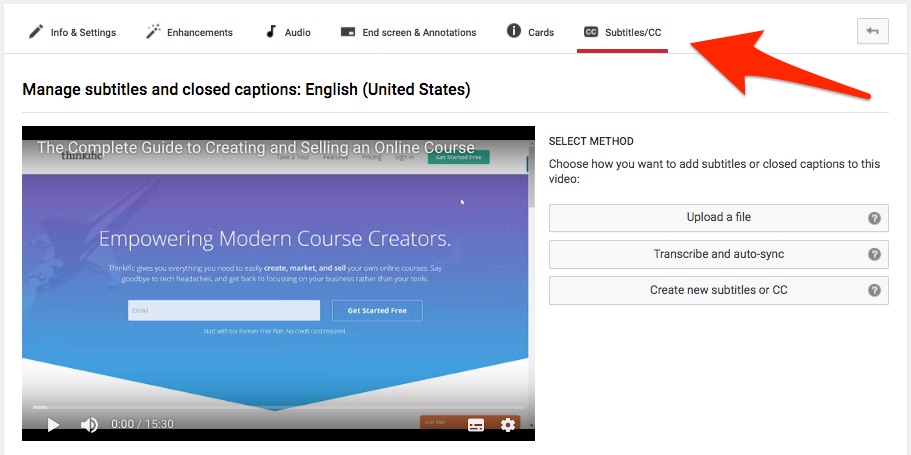This screenshot has width=911, height=455.
Task: Choose Create new subtitles or CC
Action: pos(719,290)
